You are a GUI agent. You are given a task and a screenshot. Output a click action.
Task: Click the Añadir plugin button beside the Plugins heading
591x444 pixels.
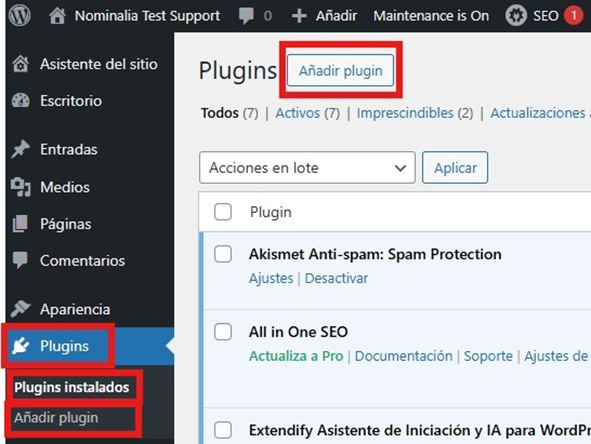(340, 70)
